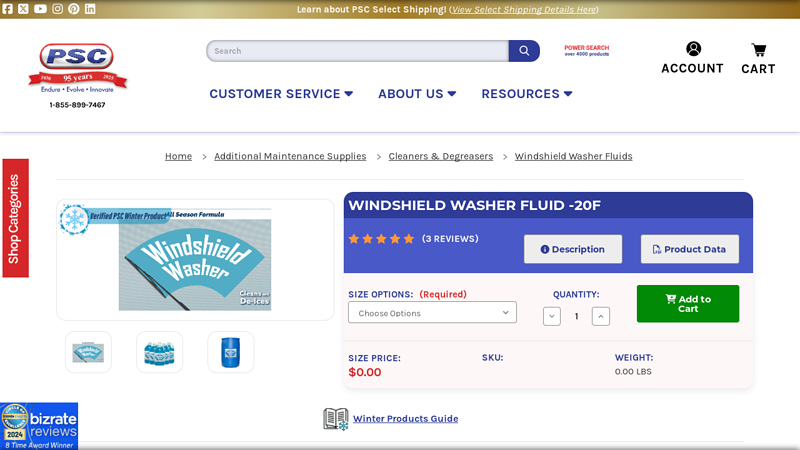Click the five-star rating
Image resolution: width=800 pixels, height=450 pixels.
(x=381, y=239)
